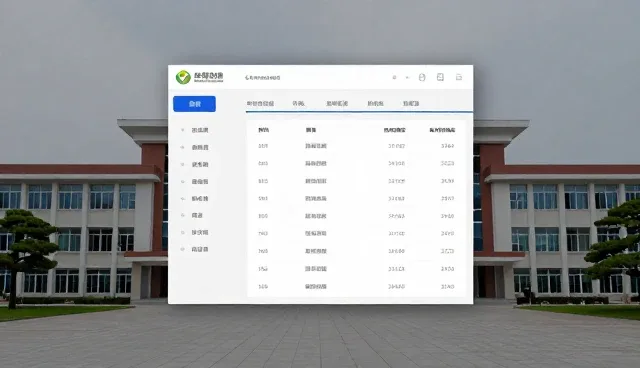Click the green checkmark logo
Screen dimensions: 640x368
183,77
